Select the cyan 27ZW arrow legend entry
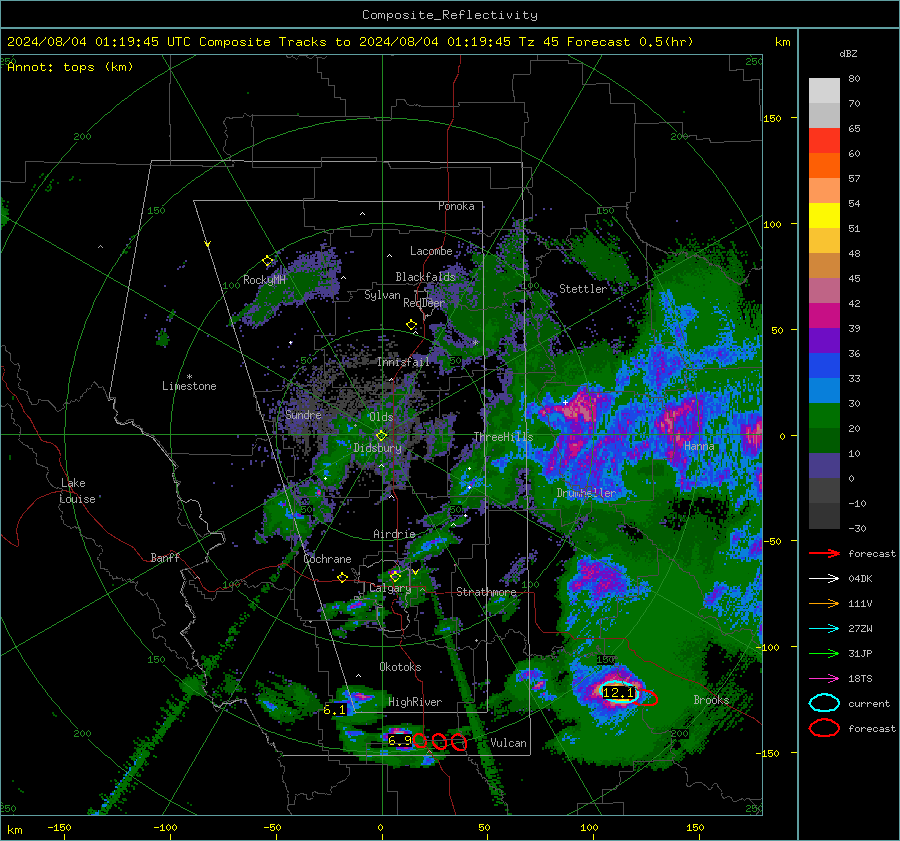 pos(824,629)
